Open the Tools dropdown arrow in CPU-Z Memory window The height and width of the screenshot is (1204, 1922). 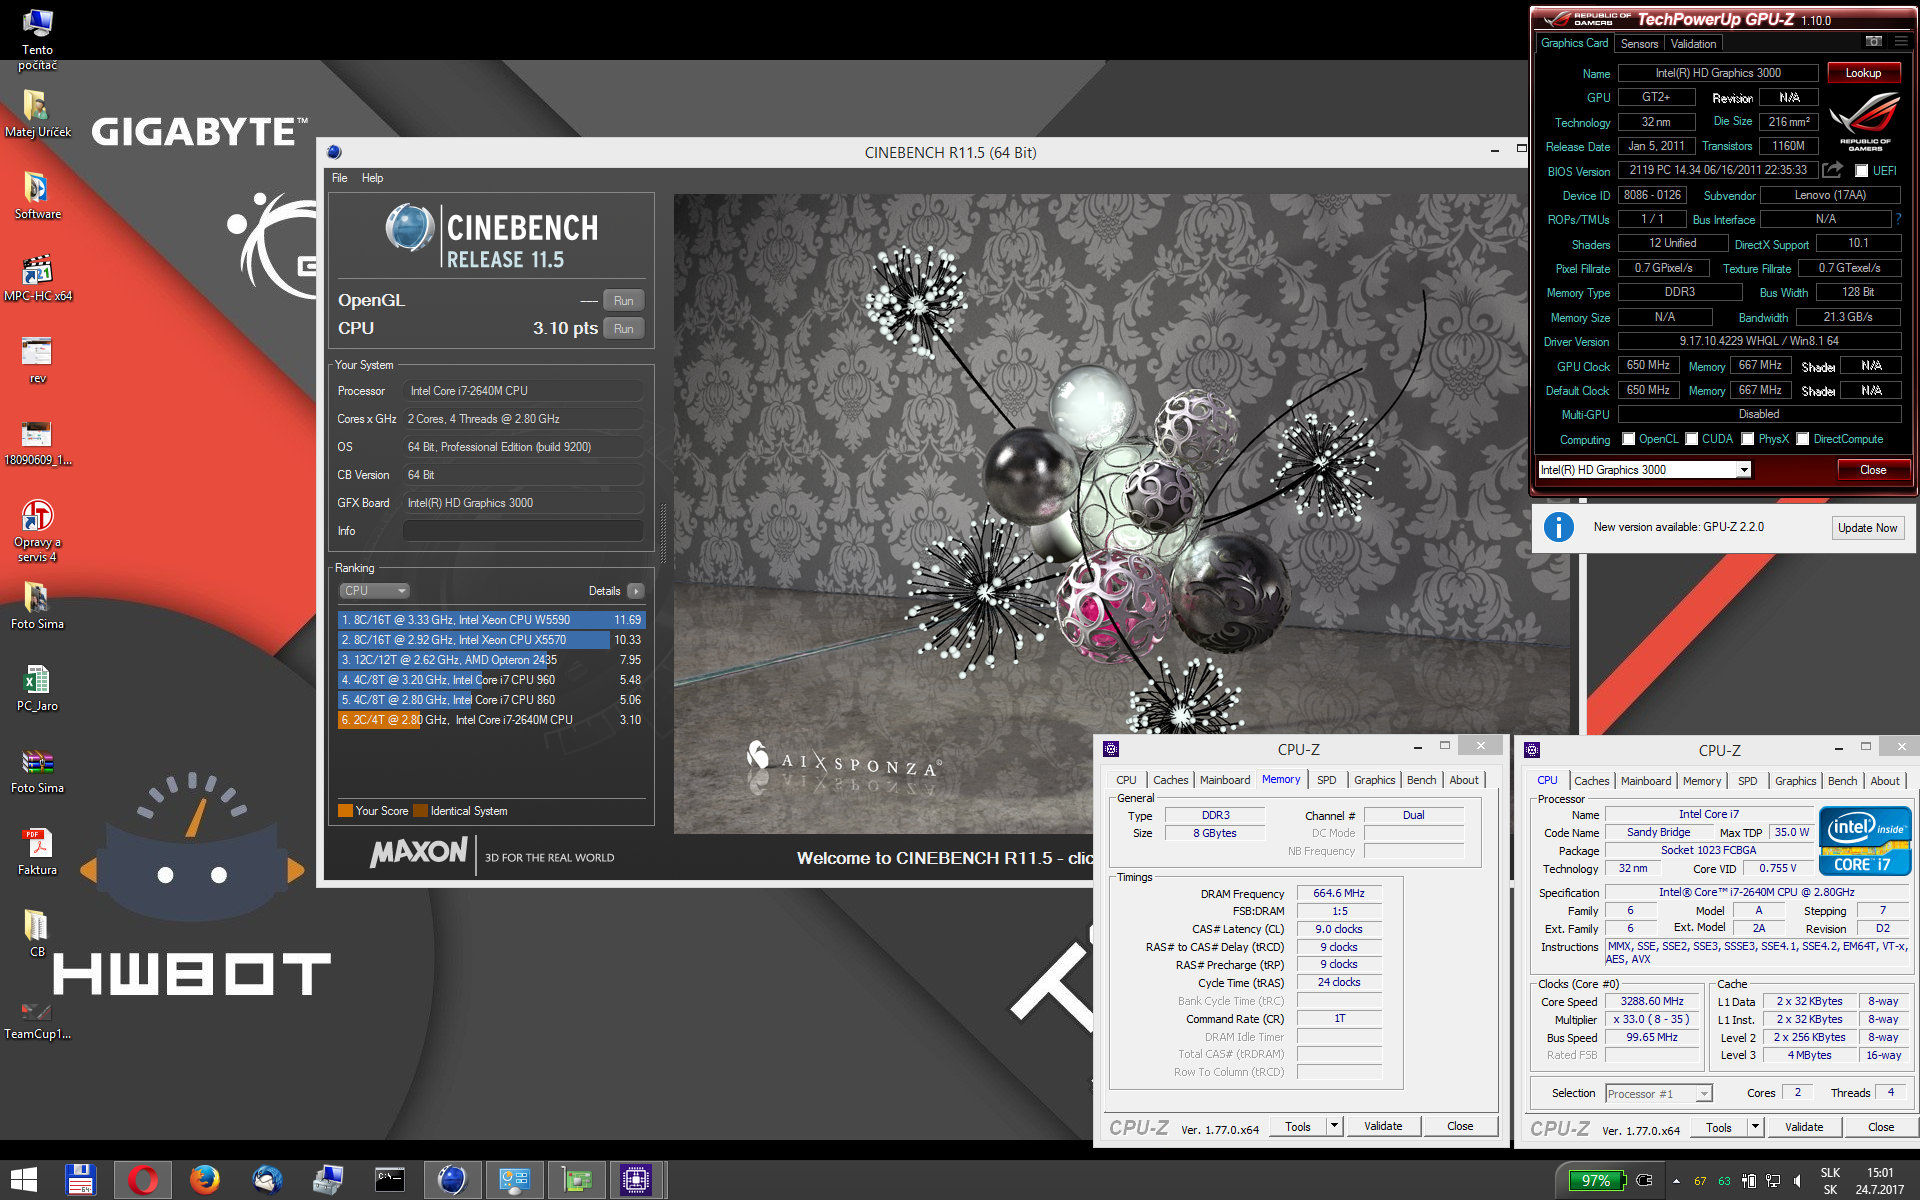click(1334, 1127)
